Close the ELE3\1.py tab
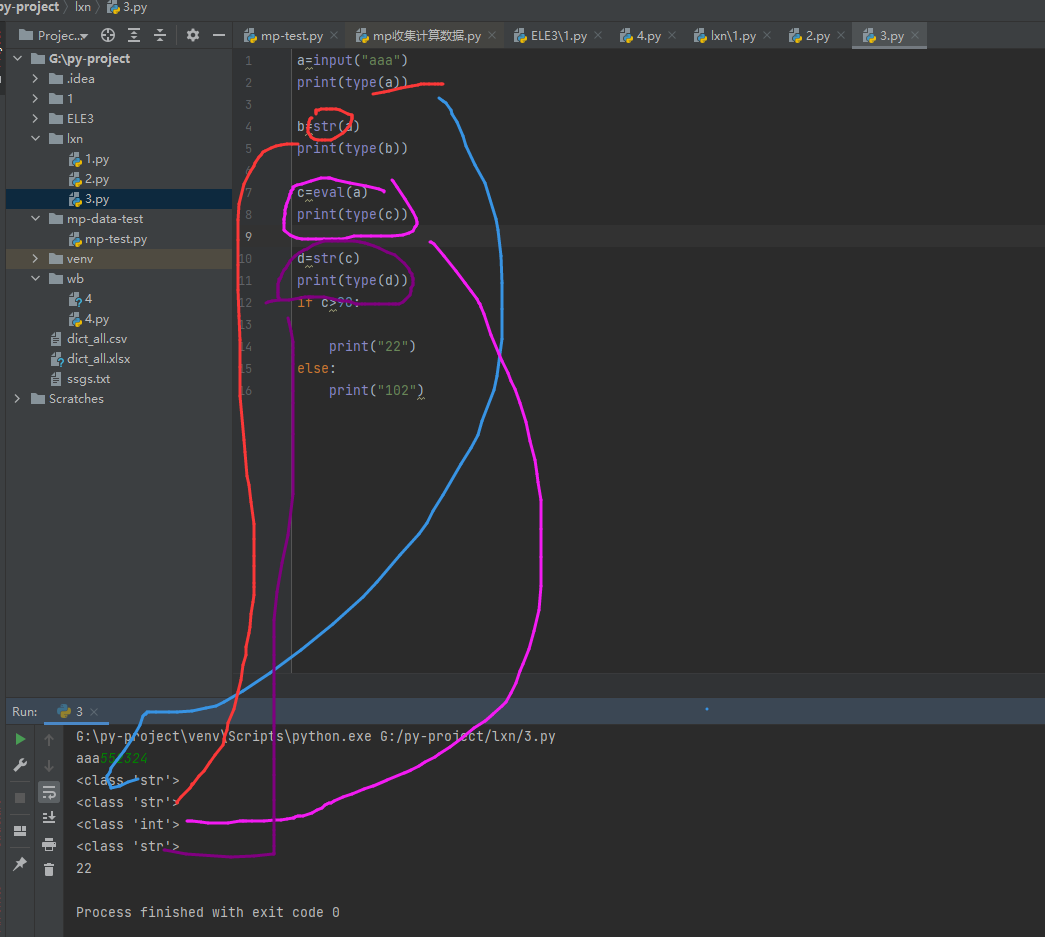 [x=598, y=35]
